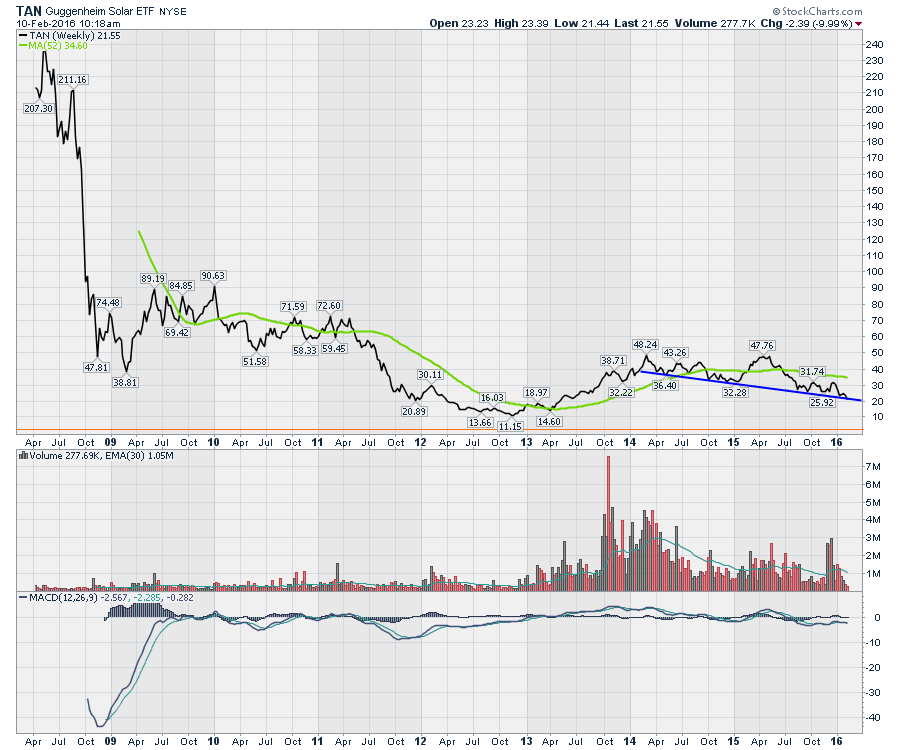Image resolution: width=900 pixels, height=750 pixels.
Task: Click the 207.30 price label
Action: coord(38,108)
